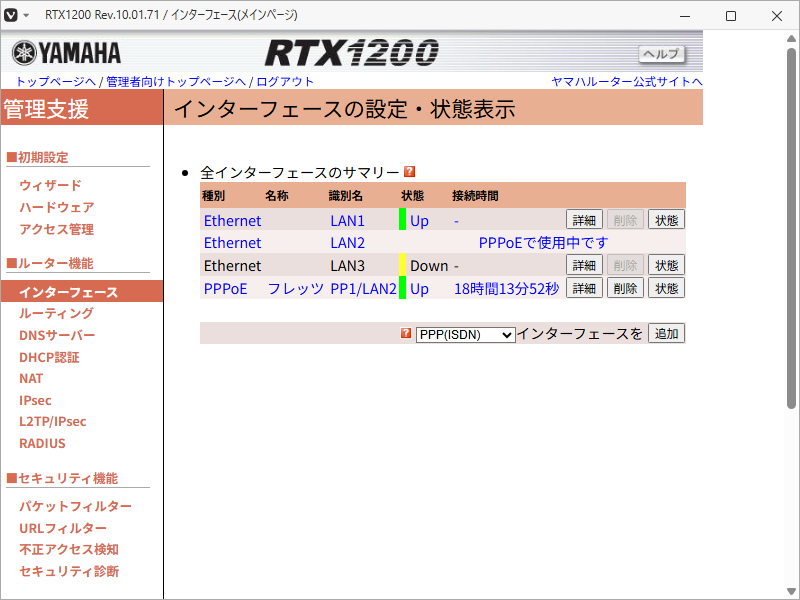Click the Yamaha logo

coord(66,53)
